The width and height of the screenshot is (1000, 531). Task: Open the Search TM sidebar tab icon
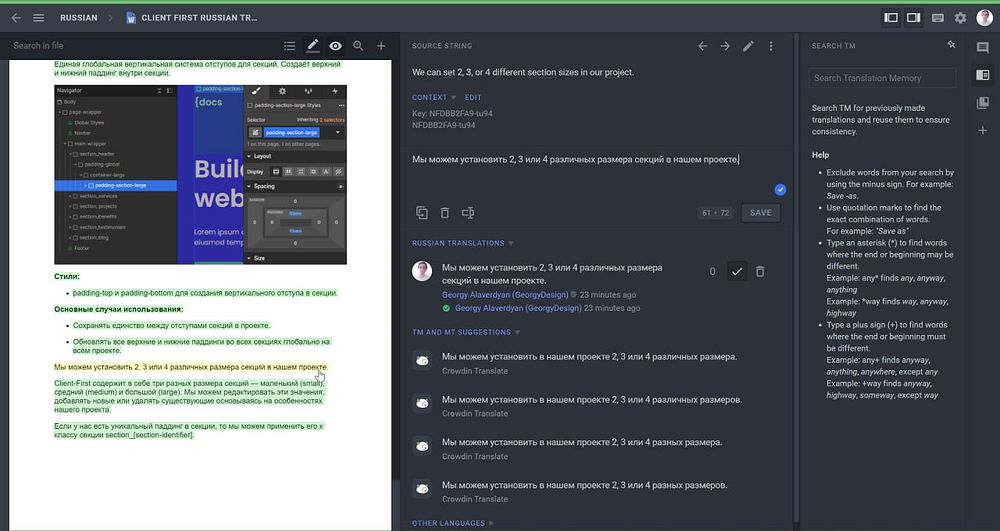983,75
